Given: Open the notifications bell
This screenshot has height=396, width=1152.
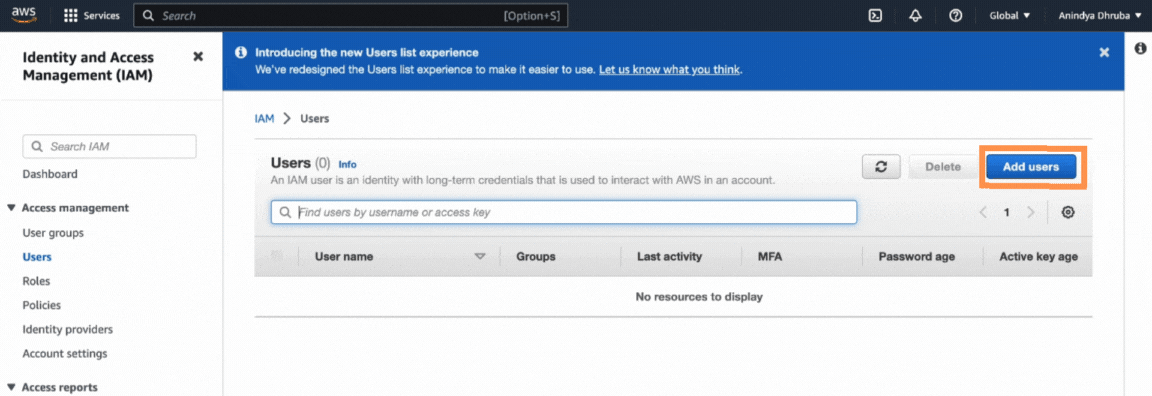Looking at the screenshot, I should [915, 15].
